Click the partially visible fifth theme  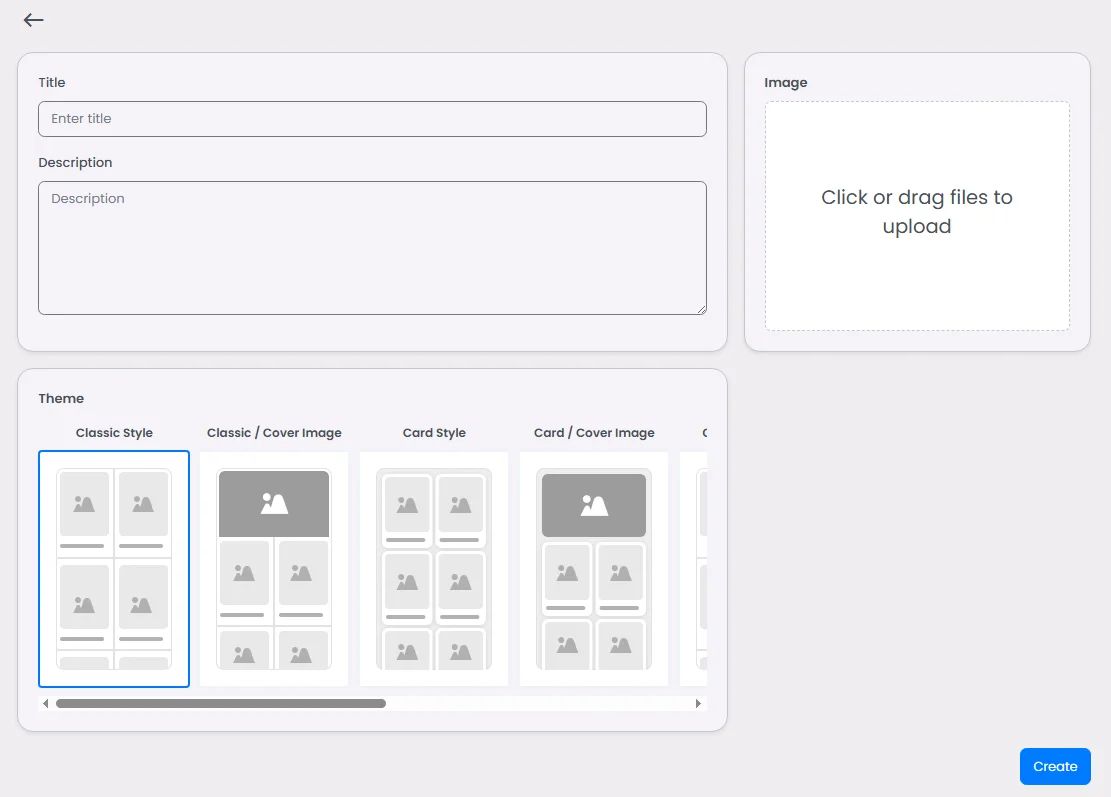coord(694,569)
